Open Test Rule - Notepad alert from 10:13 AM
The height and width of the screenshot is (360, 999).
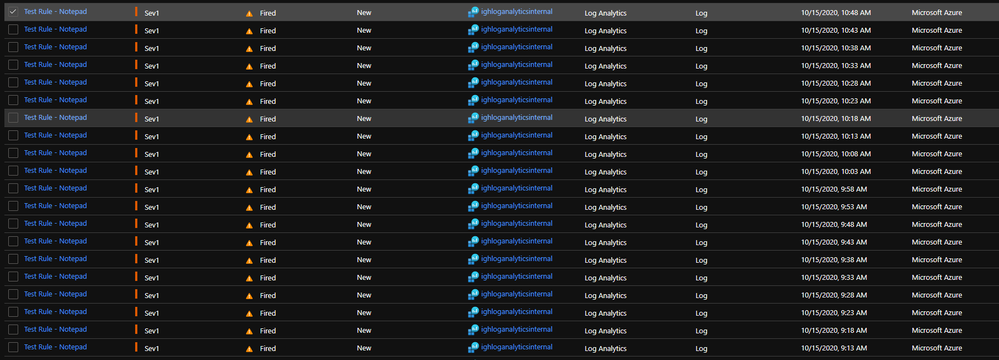coord(55,135)
